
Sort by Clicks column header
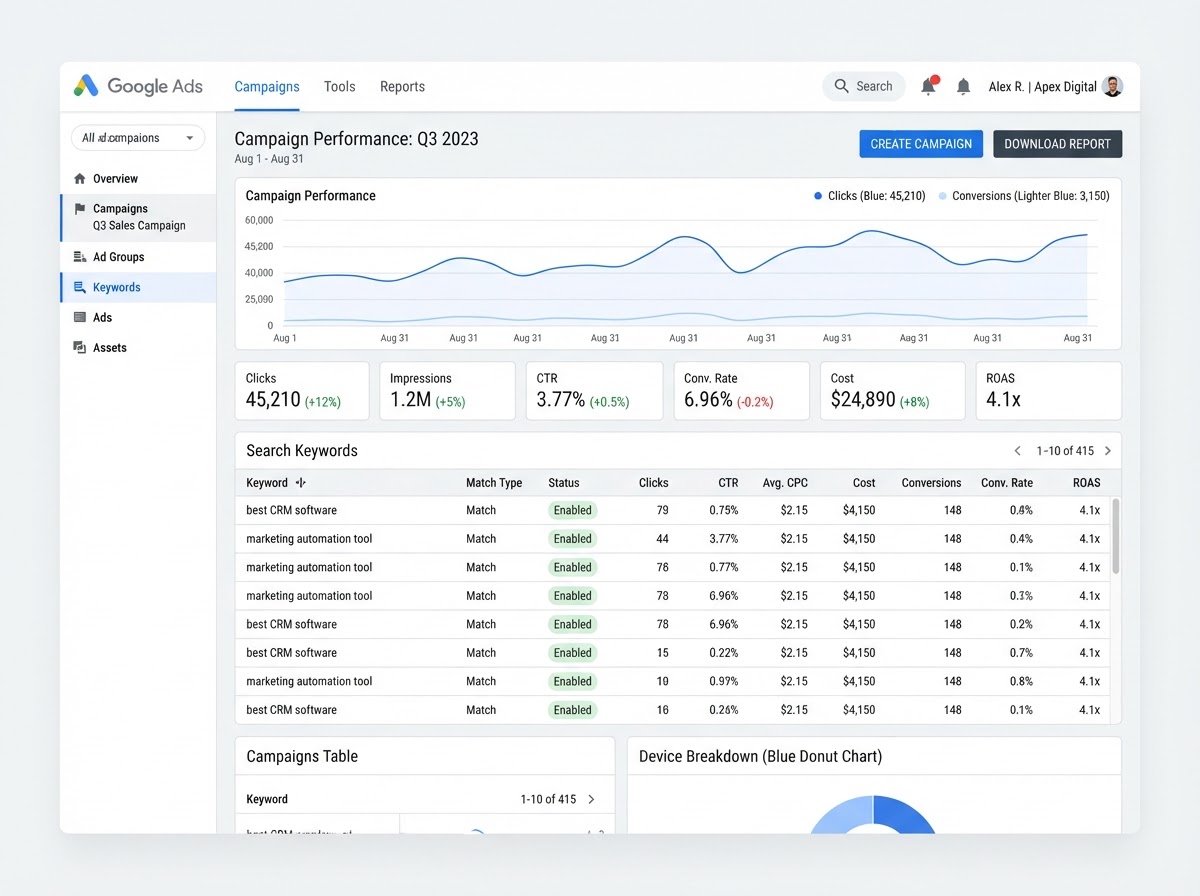pos(654,483)
